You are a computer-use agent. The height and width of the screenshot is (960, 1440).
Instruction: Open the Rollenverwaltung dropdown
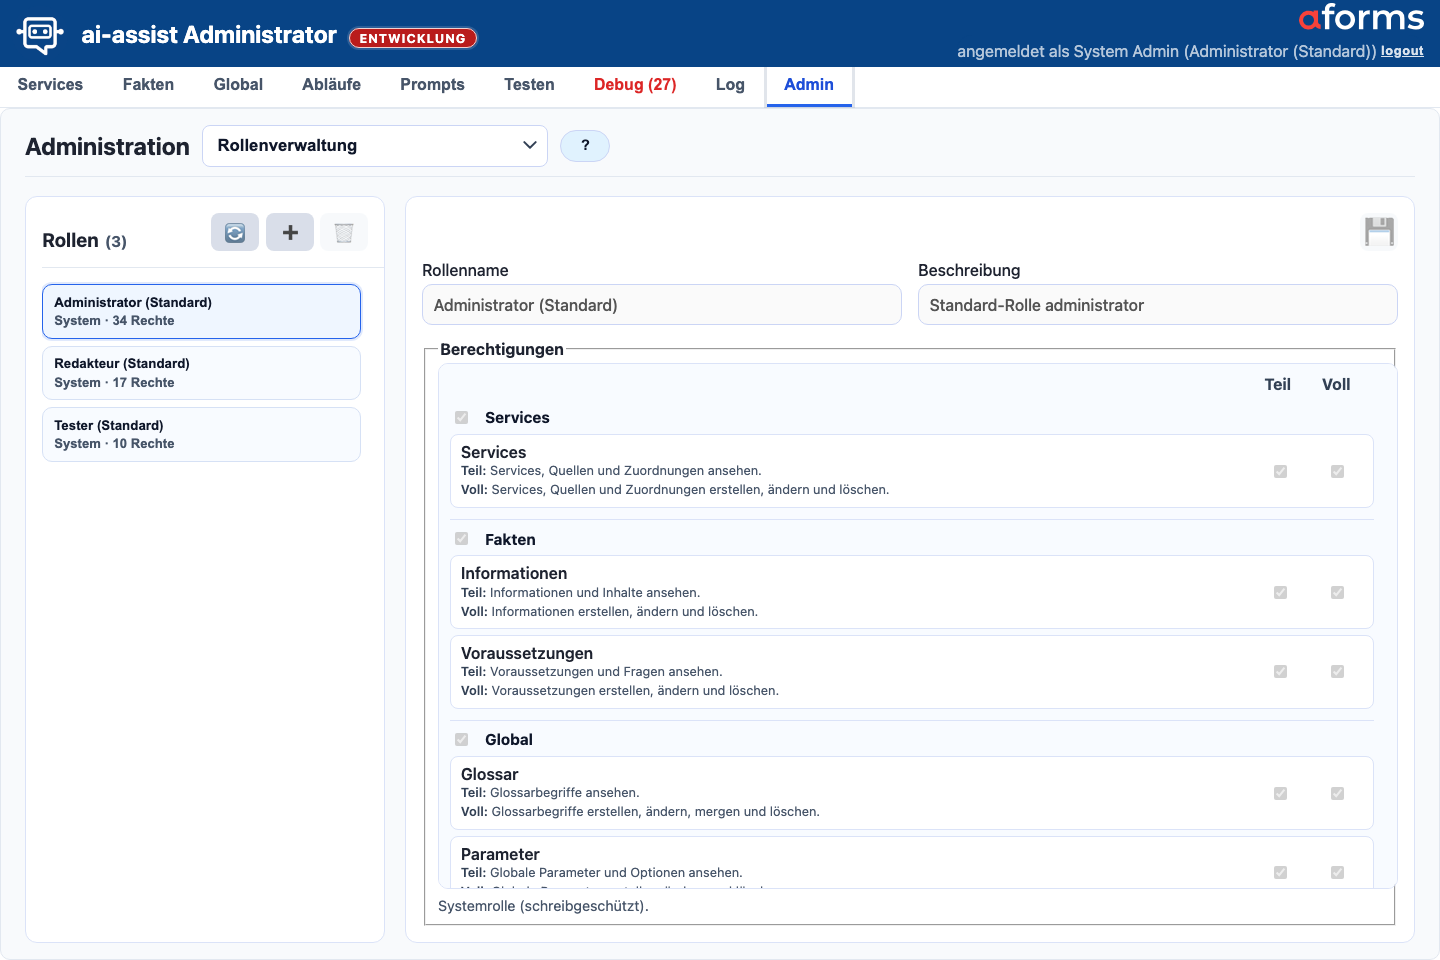tap(375, 146)
